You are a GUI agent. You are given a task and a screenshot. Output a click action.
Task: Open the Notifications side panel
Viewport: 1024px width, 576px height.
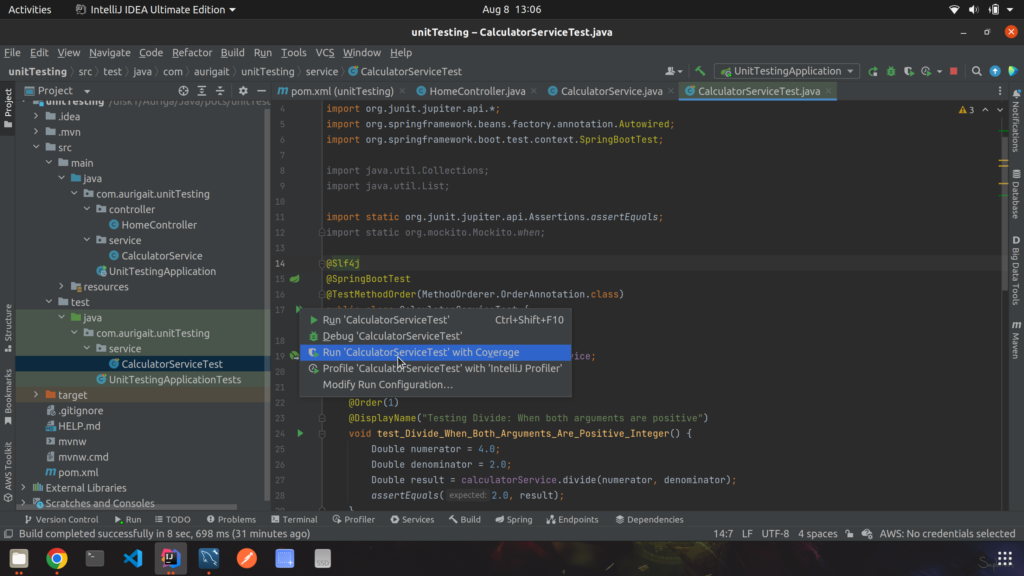1016,121
